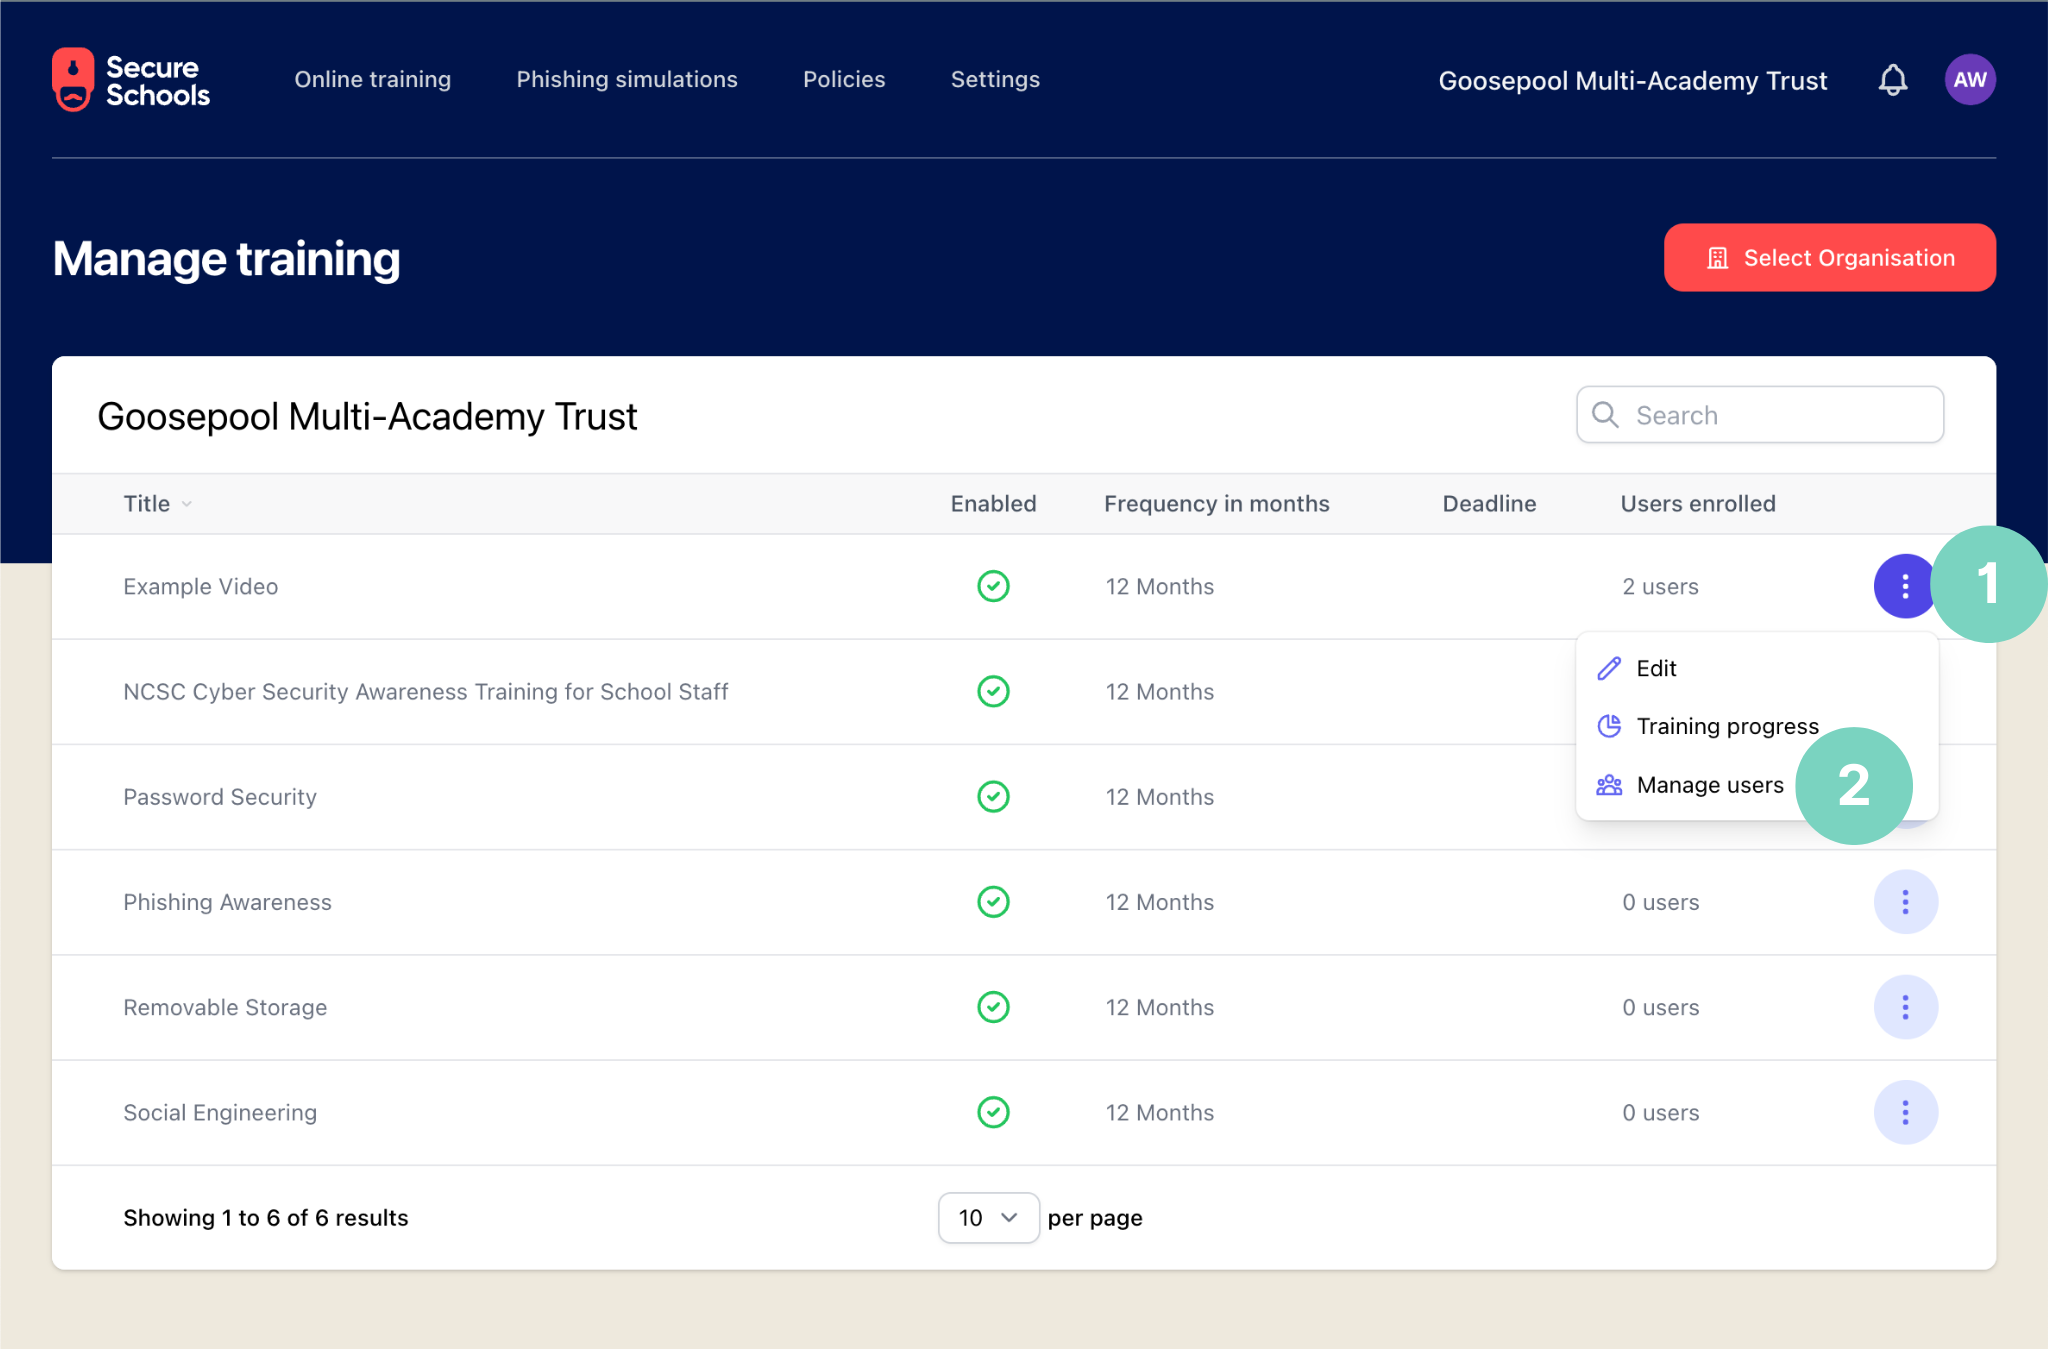
Task: Open the Settings menu
Action: coord(995,80)
